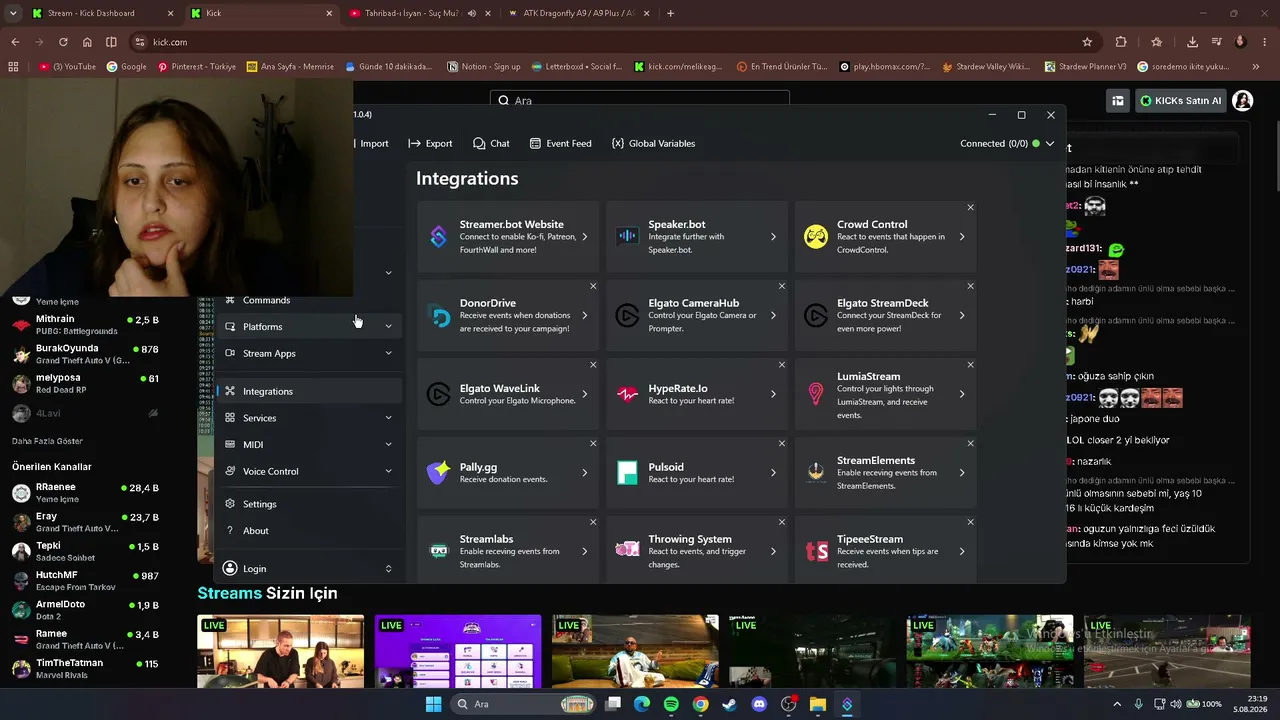Image resolution: width=1280 pixels, height=720 pixels.
Task: Open the Event Feed menu item
Action: (x=560, y=143)
